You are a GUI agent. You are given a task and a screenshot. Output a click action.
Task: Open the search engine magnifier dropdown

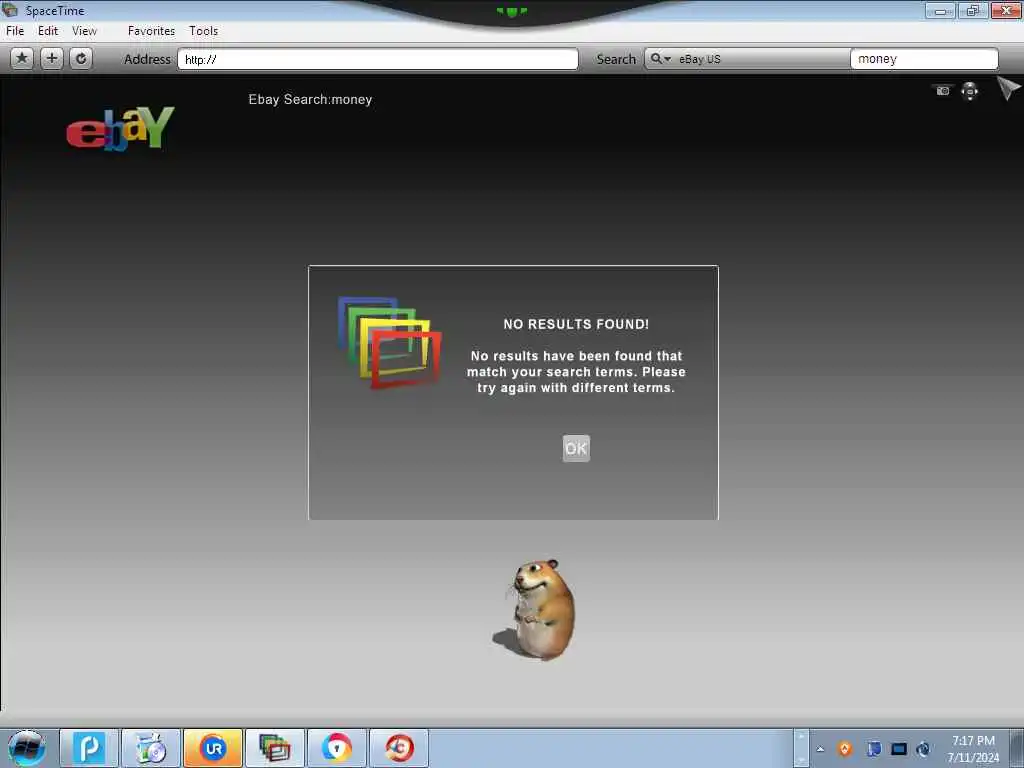tap(660, 59)
